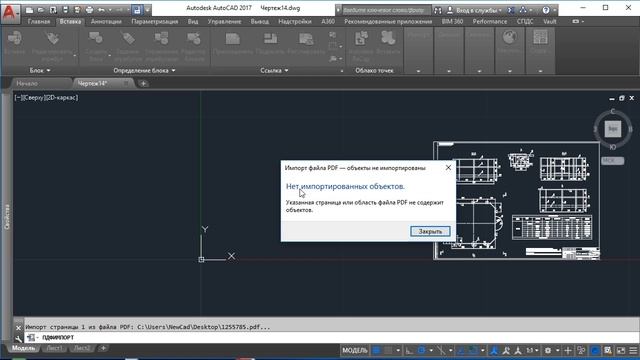Image resolution: width=640 pixels, height=360 pixels.
Task: Click the ViewCube top face
Action: [613, 129]
